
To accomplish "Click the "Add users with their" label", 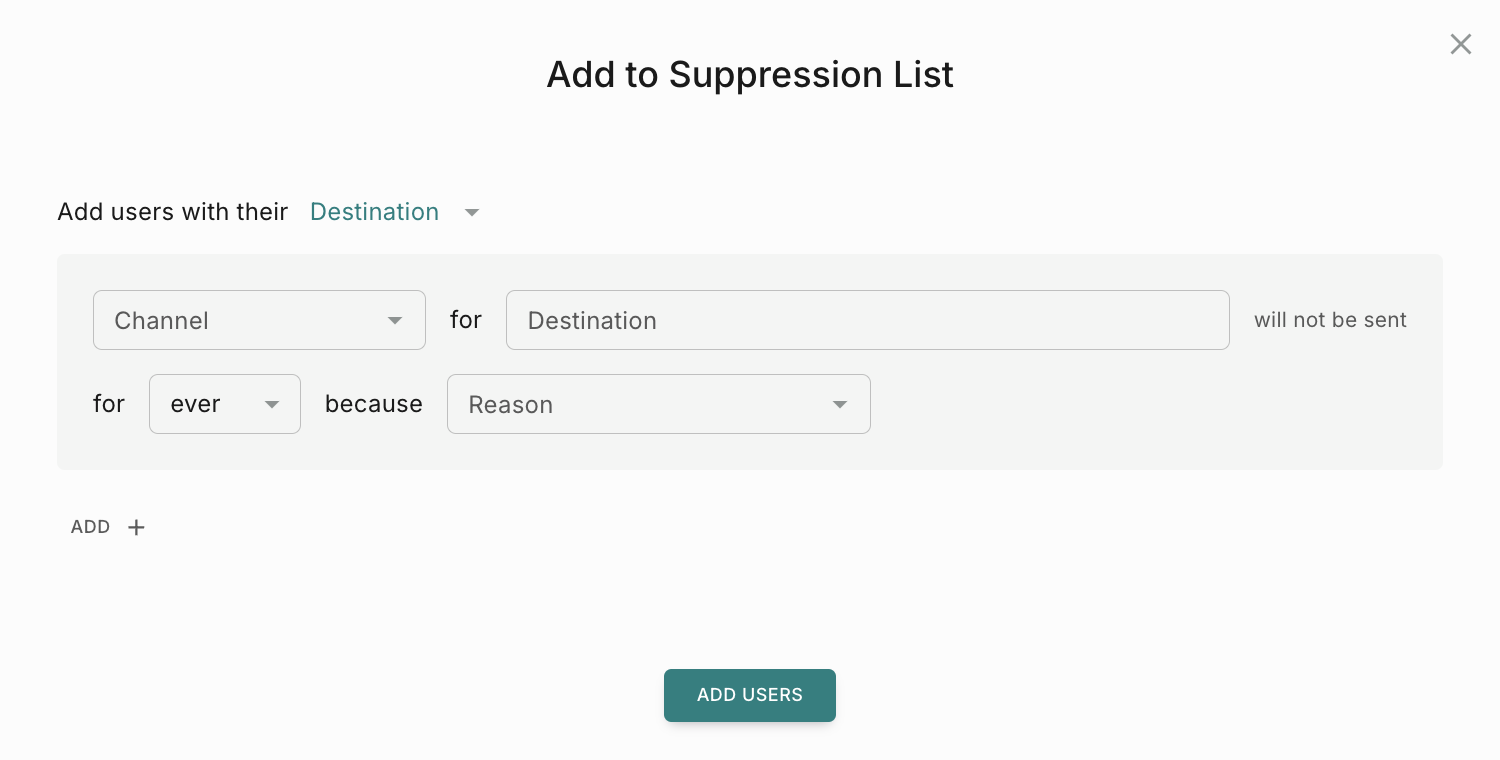I will [173, 212].
